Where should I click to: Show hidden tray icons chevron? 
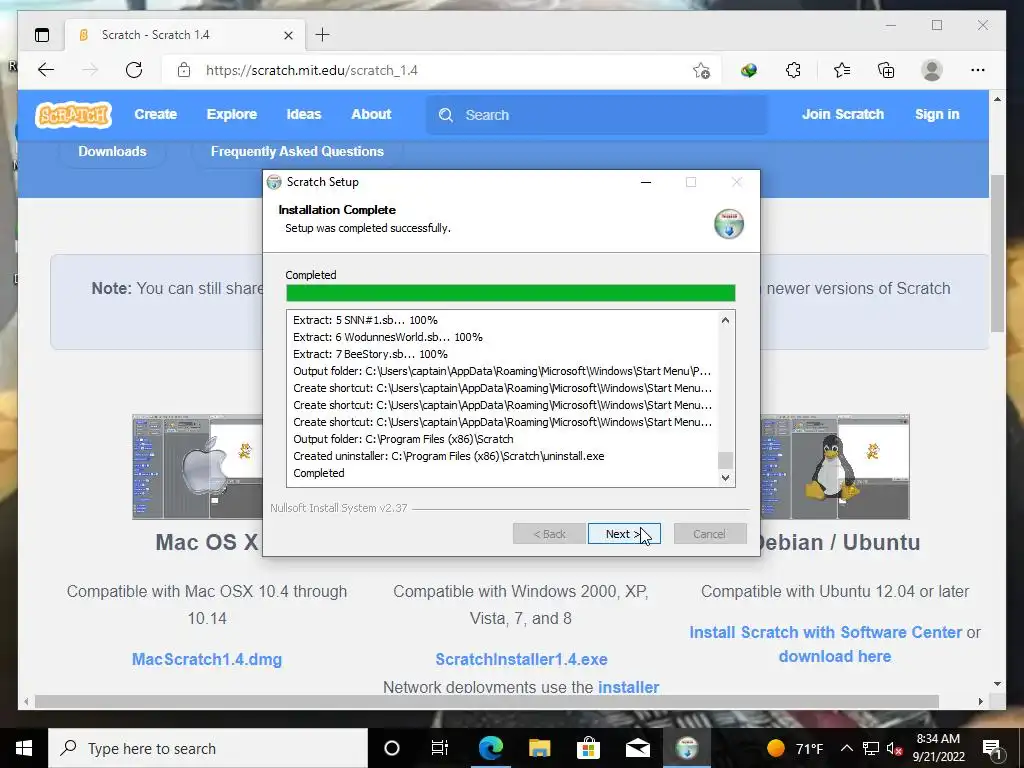coord(846,748)
